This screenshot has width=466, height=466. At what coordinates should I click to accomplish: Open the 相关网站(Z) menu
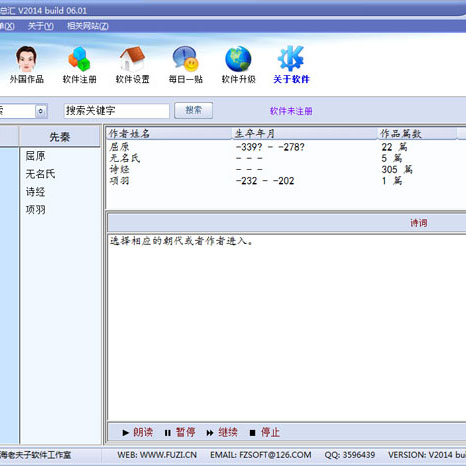(88, 26)
